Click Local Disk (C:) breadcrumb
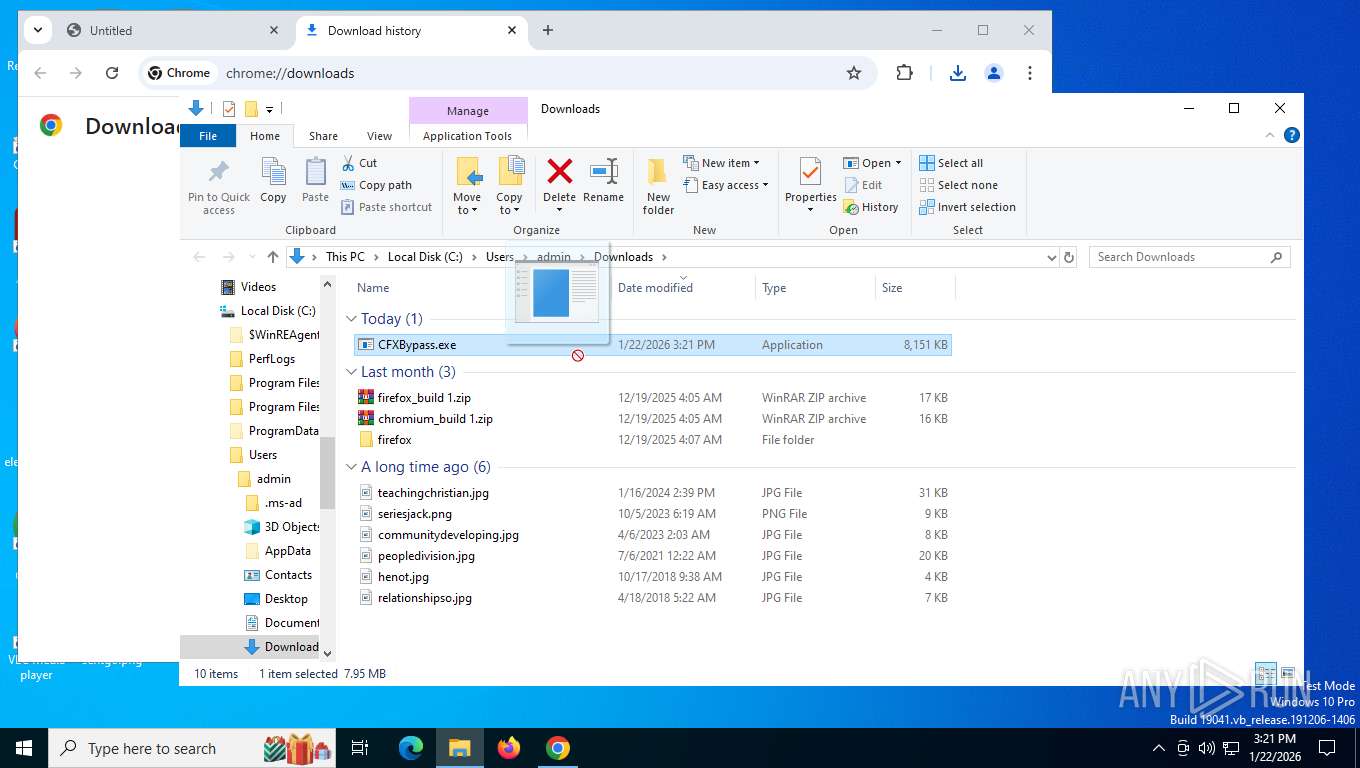1360x768 pixels. click(425, 257)
